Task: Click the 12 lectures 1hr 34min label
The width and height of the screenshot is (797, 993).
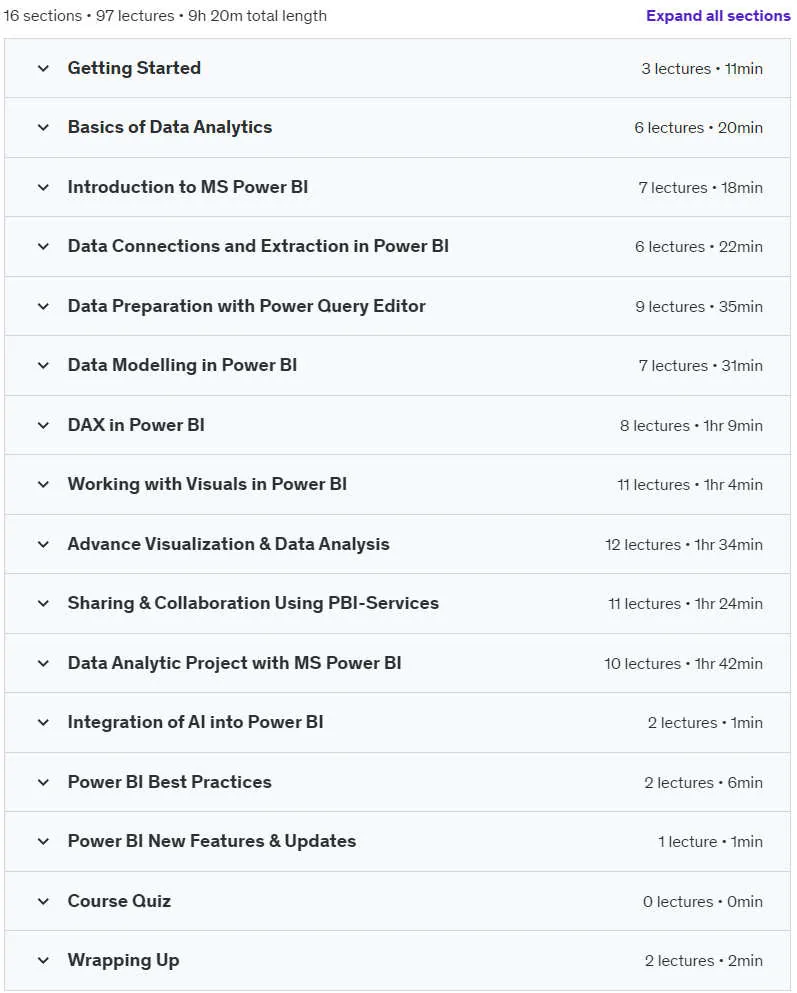Action: click(x=684, y=545)
